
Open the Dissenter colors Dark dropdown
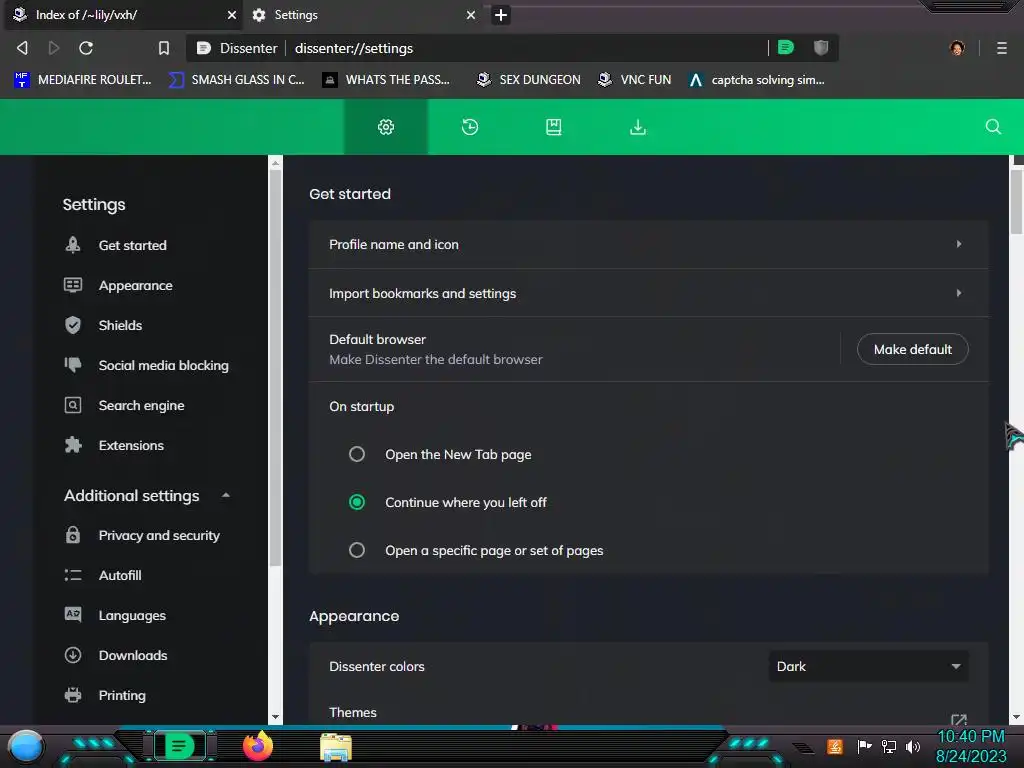pos(869,666)
